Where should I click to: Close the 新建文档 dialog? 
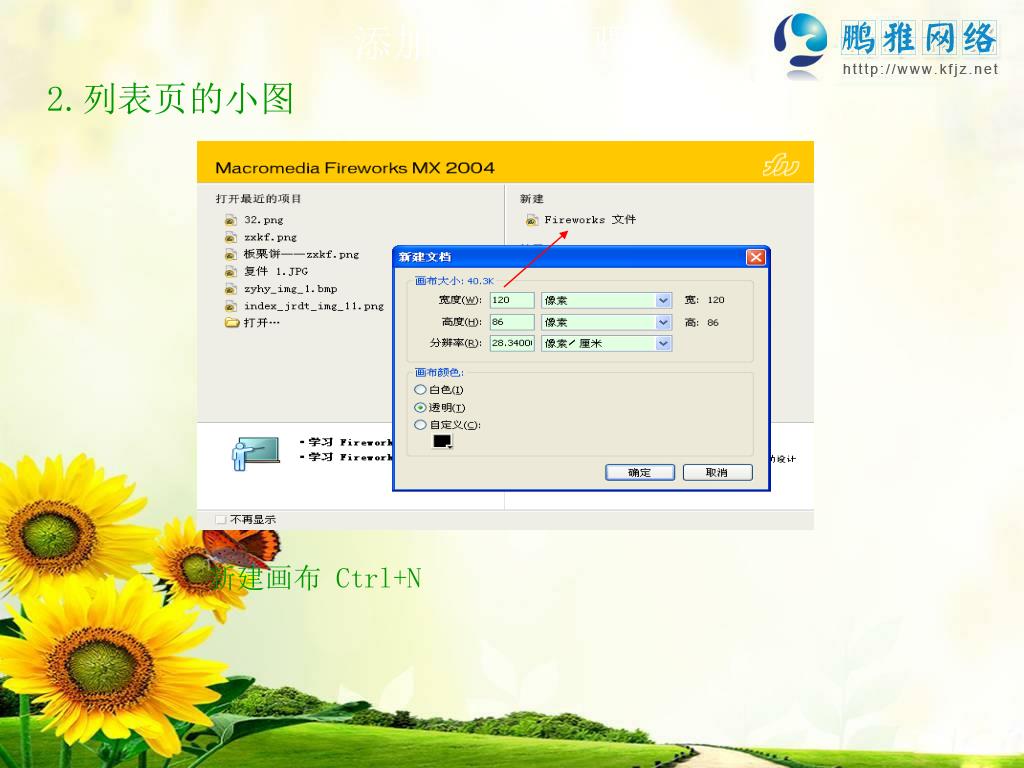(756, 257)
